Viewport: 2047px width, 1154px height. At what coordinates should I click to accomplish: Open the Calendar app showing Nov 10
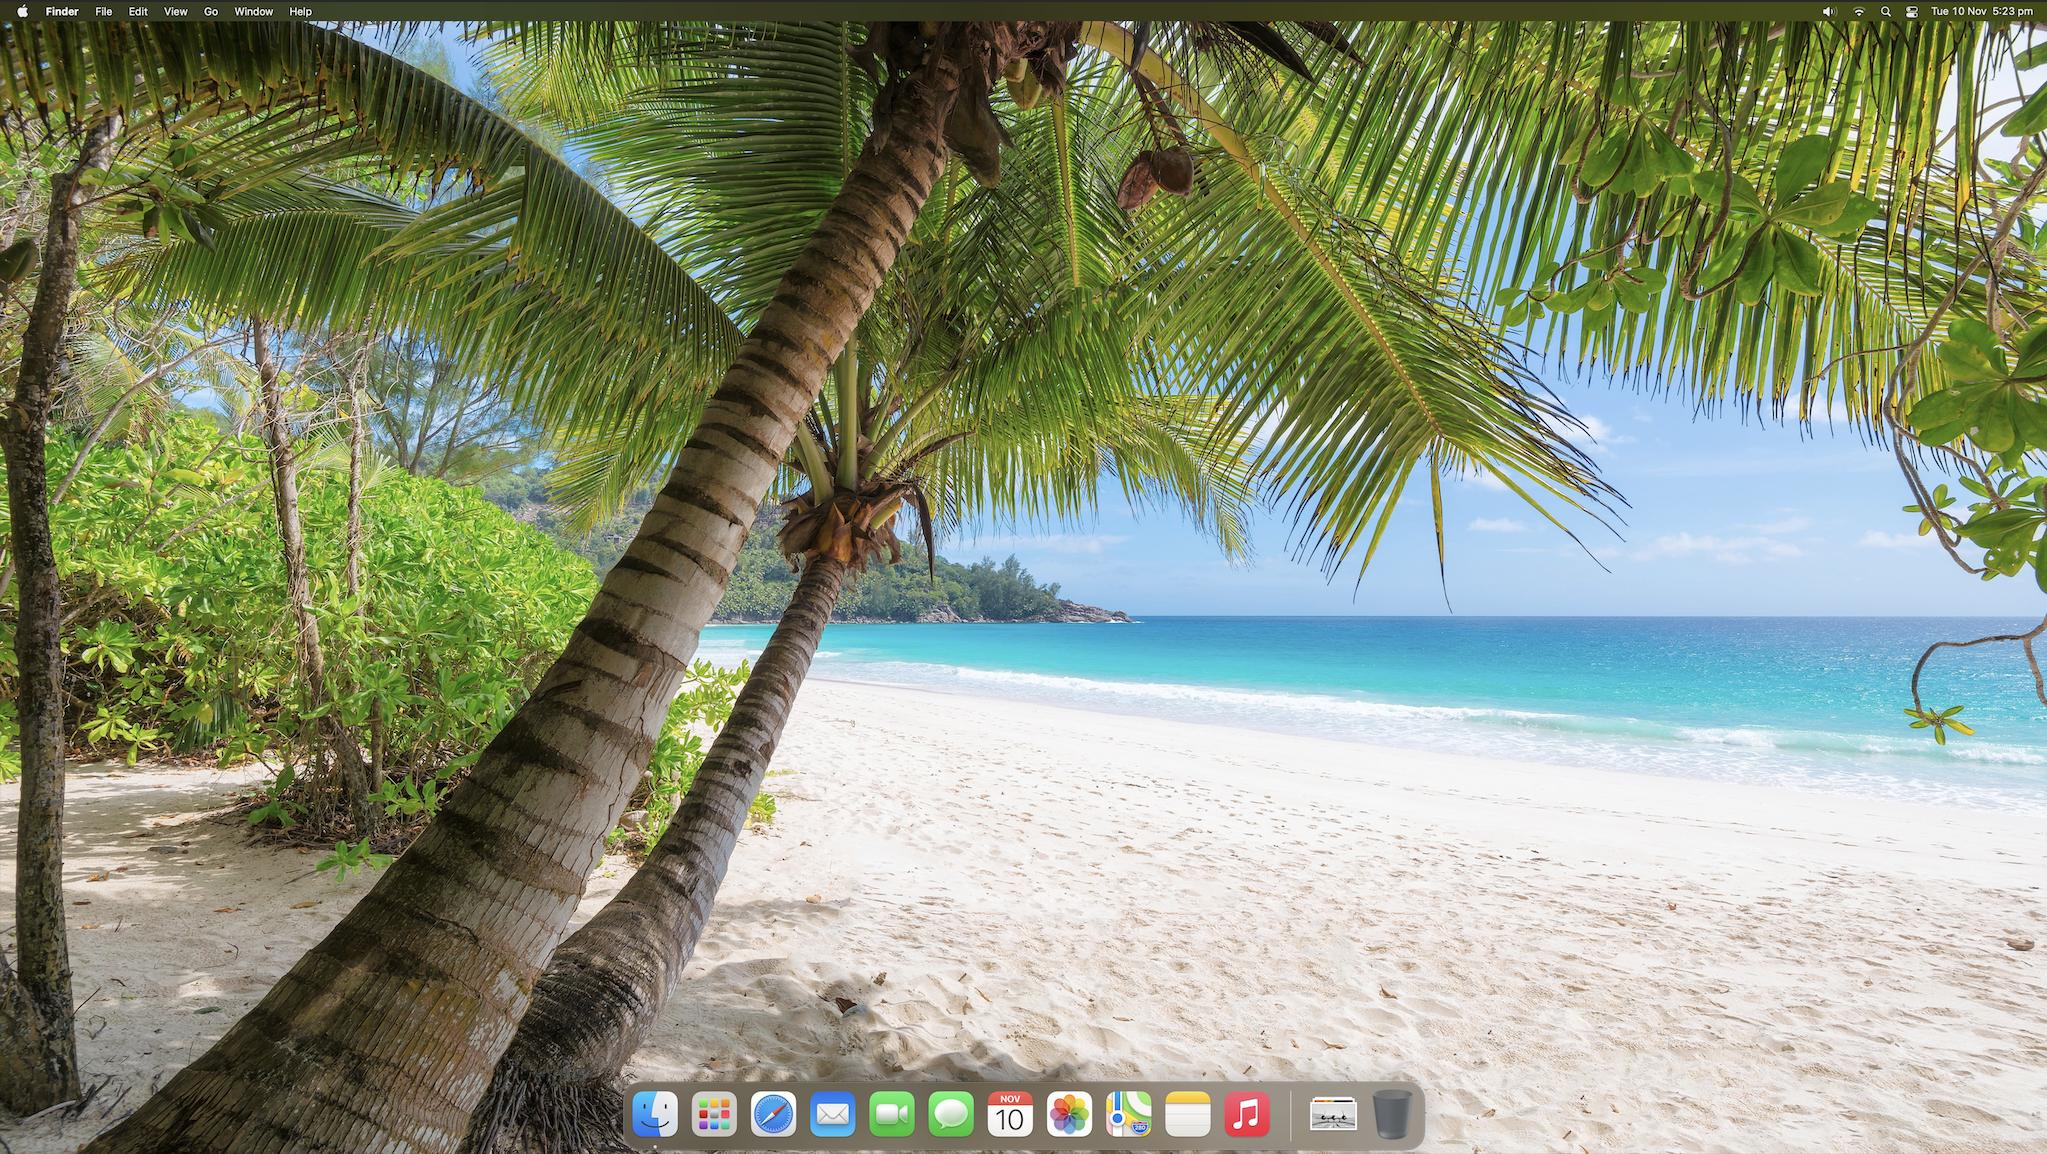[1010, 1114]
